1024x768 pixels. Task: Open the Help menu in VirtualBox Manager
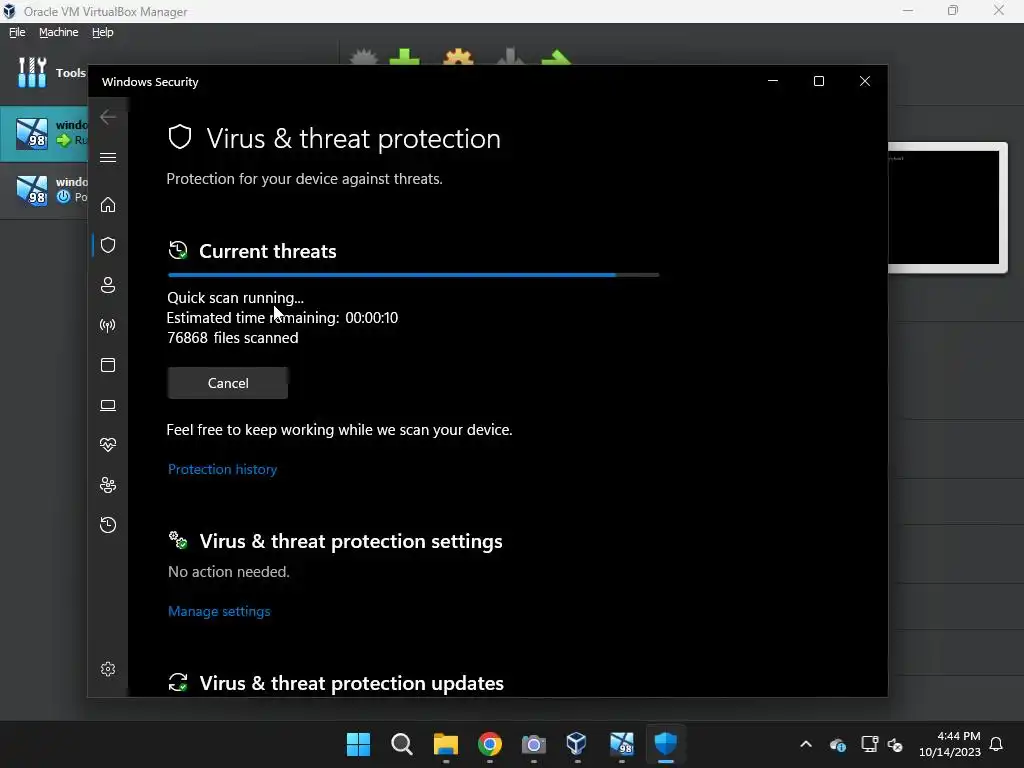[x=103, y=32]
